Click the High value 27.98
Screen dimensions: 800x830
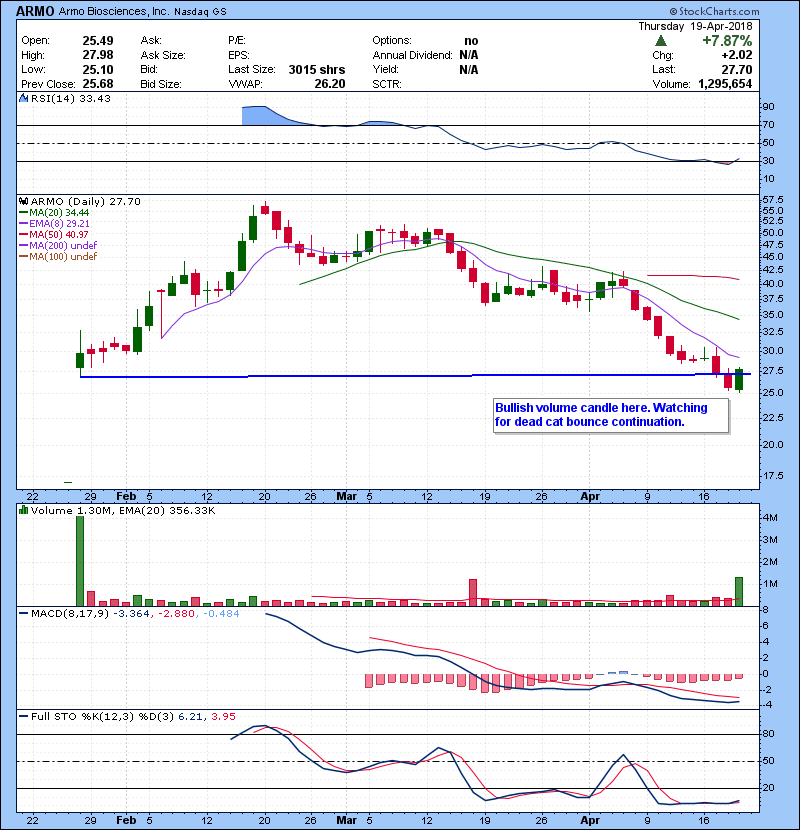pyautogui.click(x=97, y=55)
